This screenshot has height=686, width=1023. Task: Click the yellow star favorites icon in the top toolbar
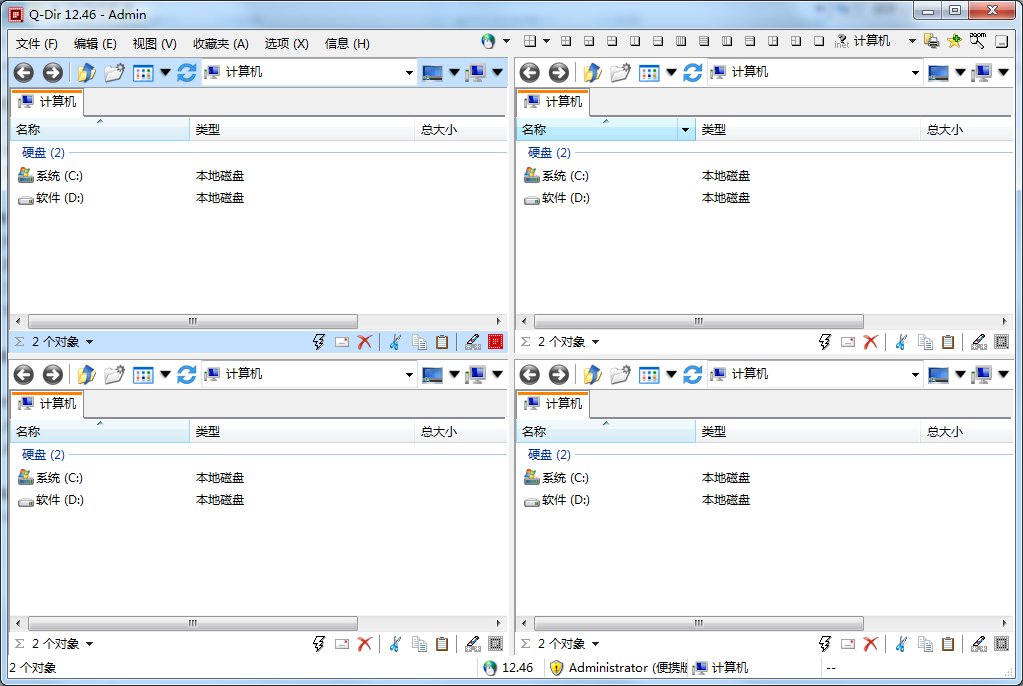click(954, 42)
